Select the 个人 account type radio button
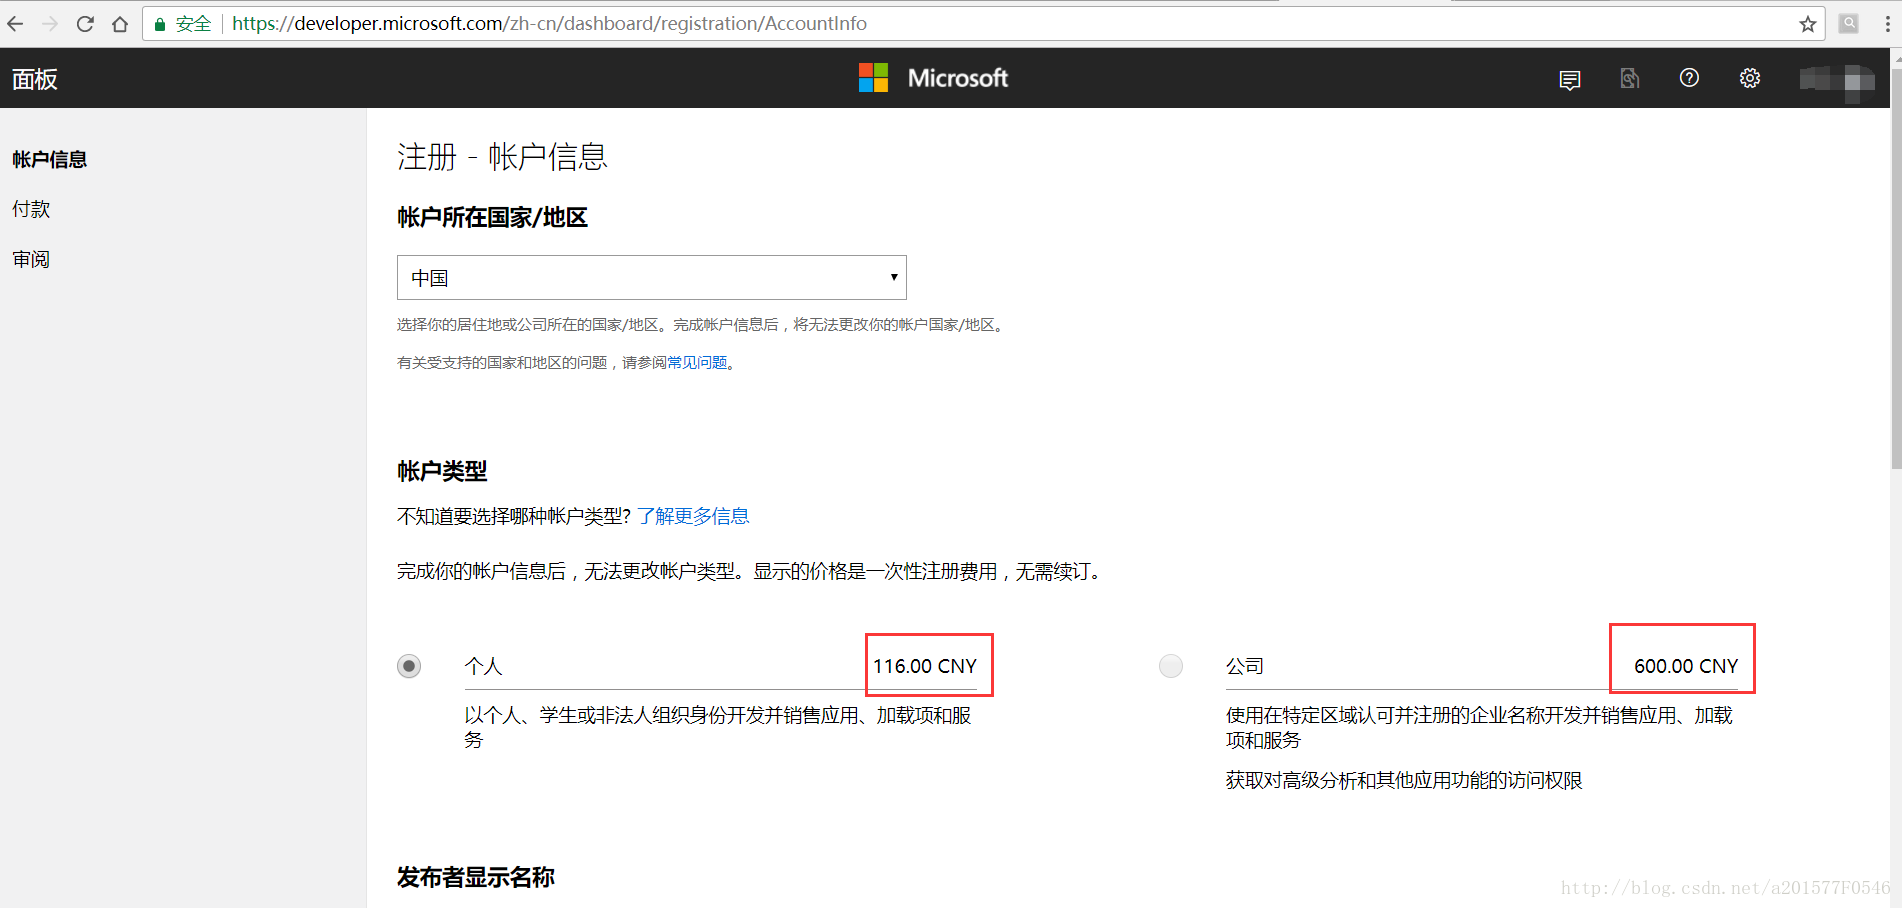 click(x=409, y=666)
